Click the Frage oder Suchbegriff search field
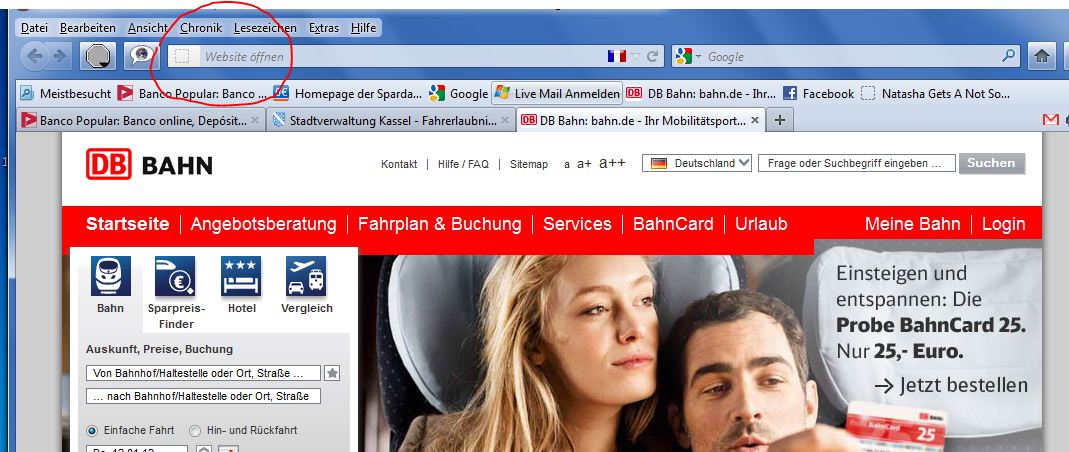This screenshot has height=452, width=1069. [856, 164]
